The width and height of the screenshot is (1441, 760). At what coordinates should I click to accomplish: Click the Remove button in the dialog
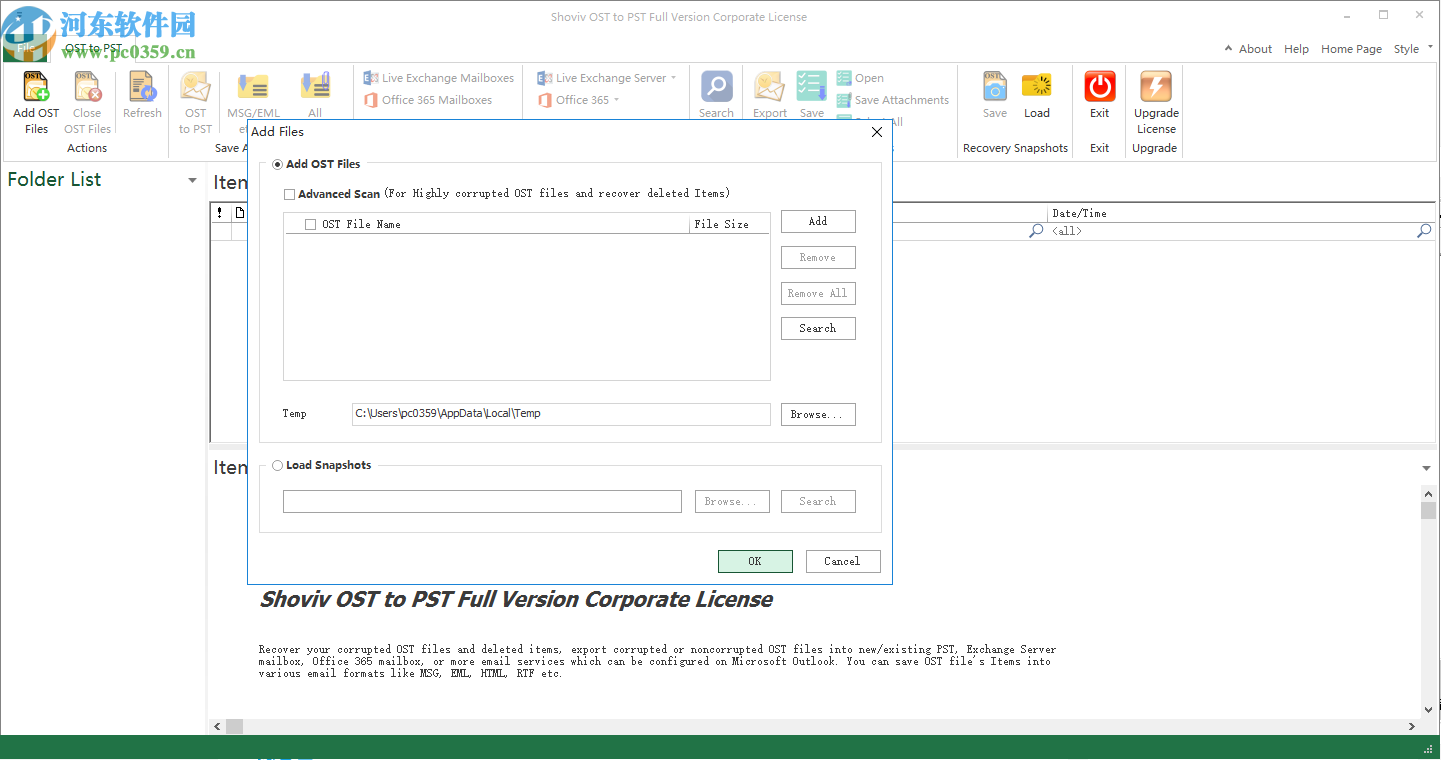818,257
